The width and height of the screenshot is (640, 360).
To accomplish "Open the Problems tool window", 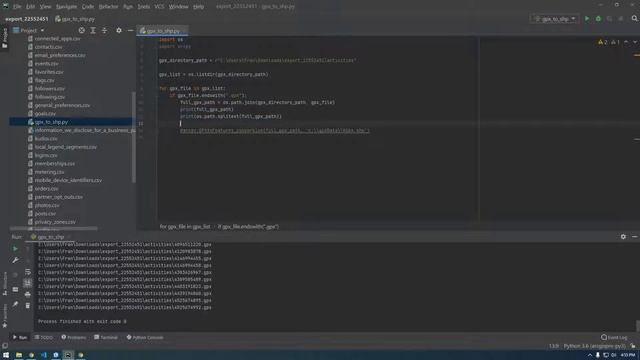I will tap(73, 337).
